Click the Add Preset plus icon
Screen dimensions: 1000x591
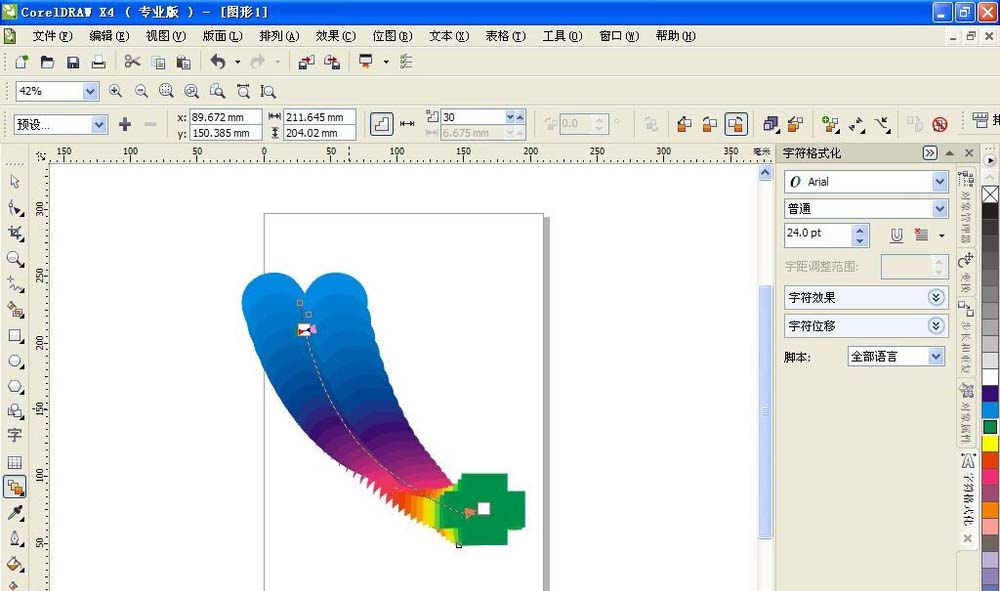point(125,124)
